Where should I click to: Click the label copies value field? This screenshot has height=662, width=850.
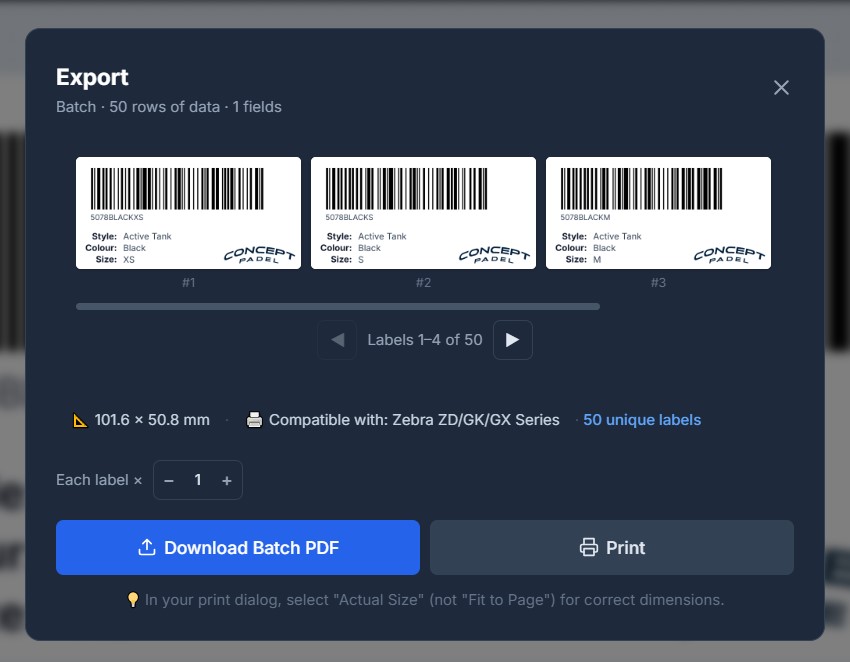point(198,480)
